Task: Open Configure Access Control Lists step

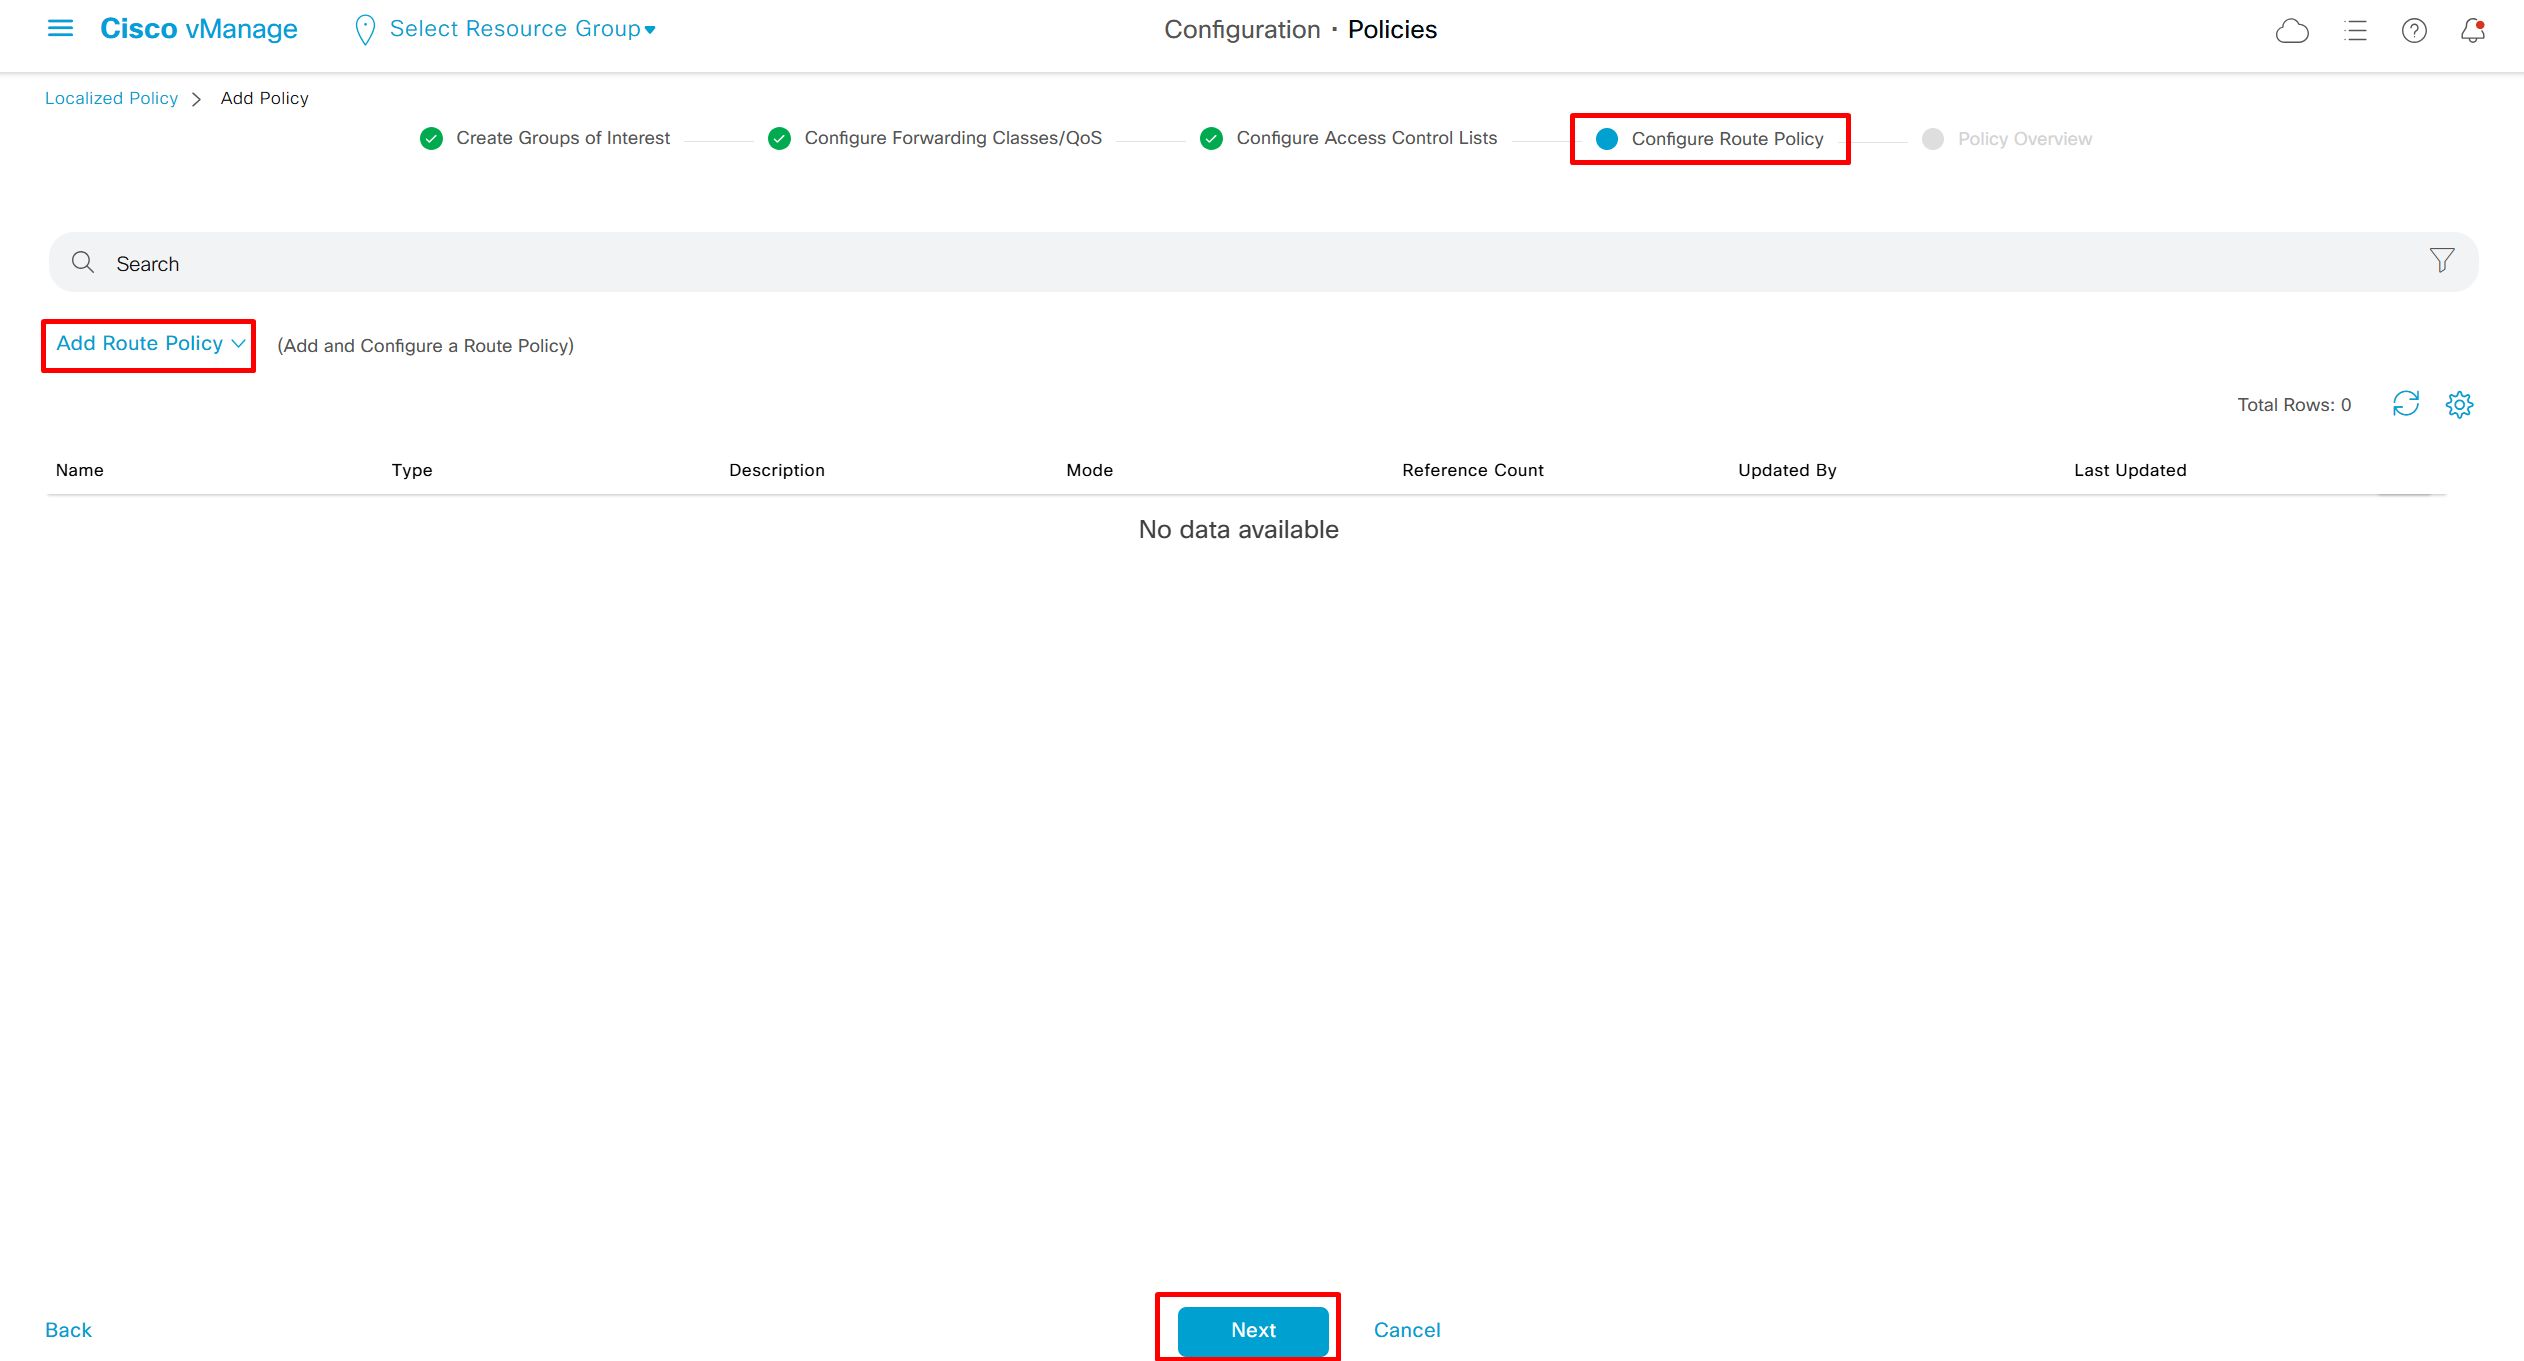Action: point(1366,138)
